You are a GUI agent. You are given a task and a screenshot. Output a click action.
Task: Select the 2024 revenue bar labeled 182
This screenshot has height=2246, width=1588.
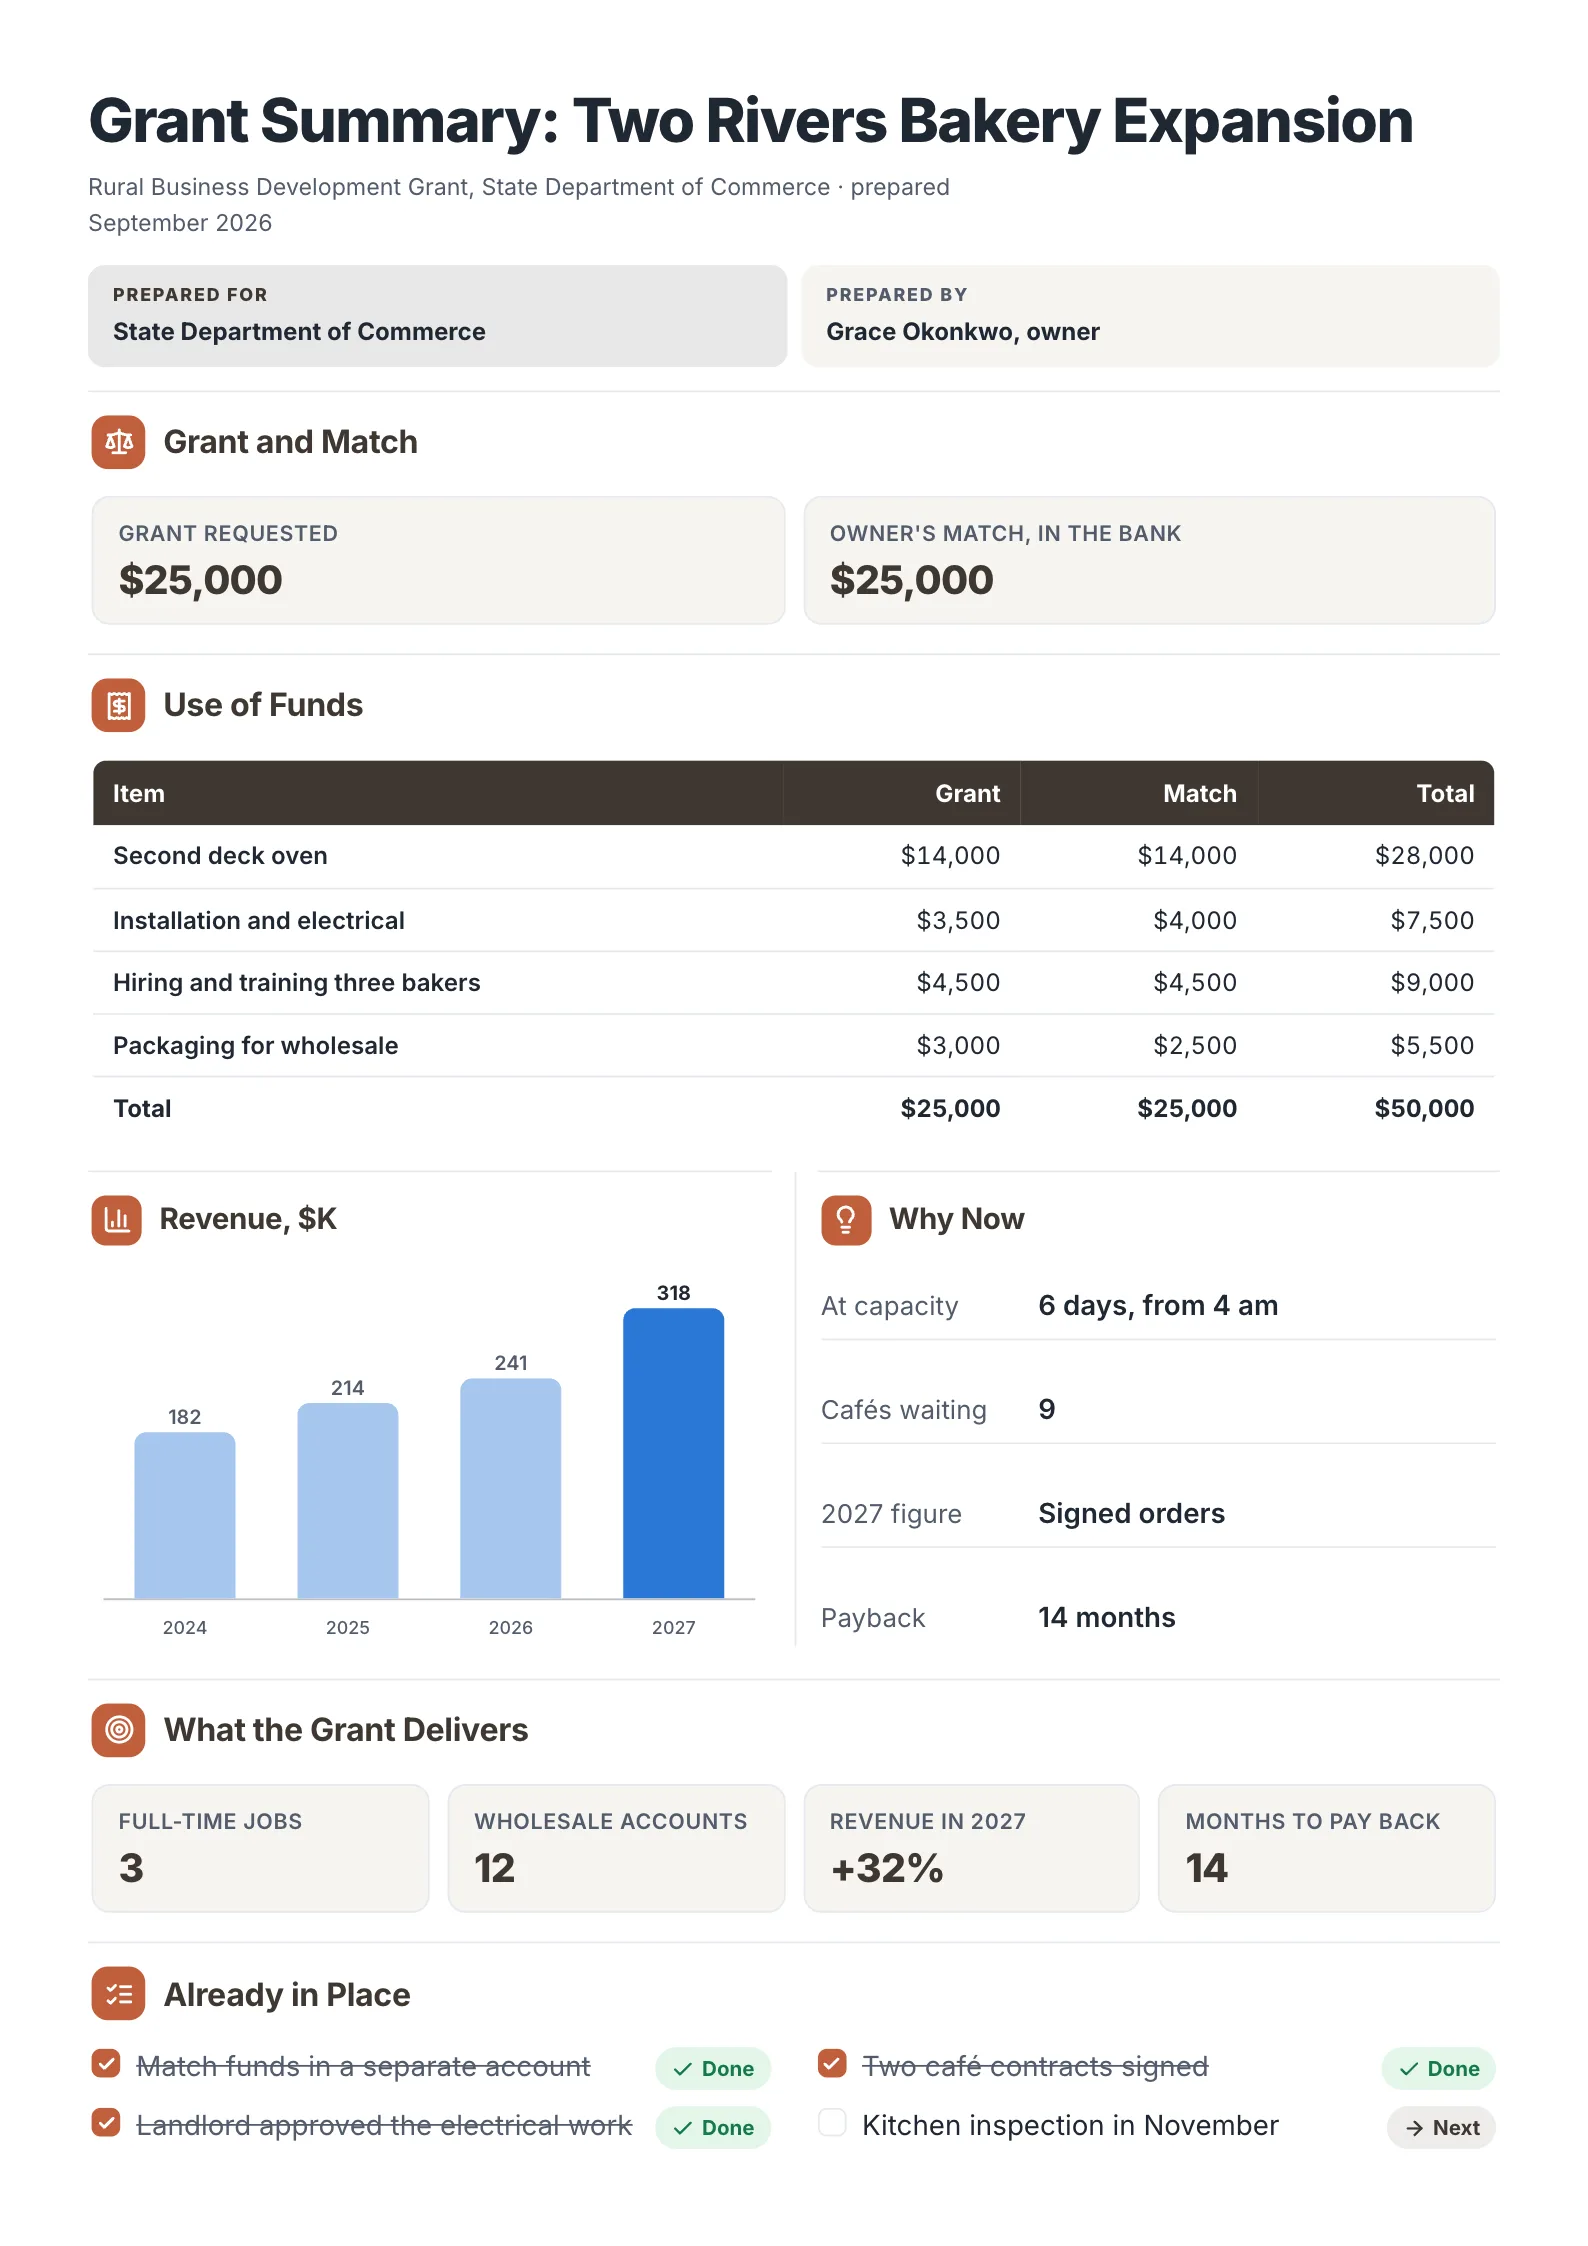pyautogui.click(x=185, y=1515)
